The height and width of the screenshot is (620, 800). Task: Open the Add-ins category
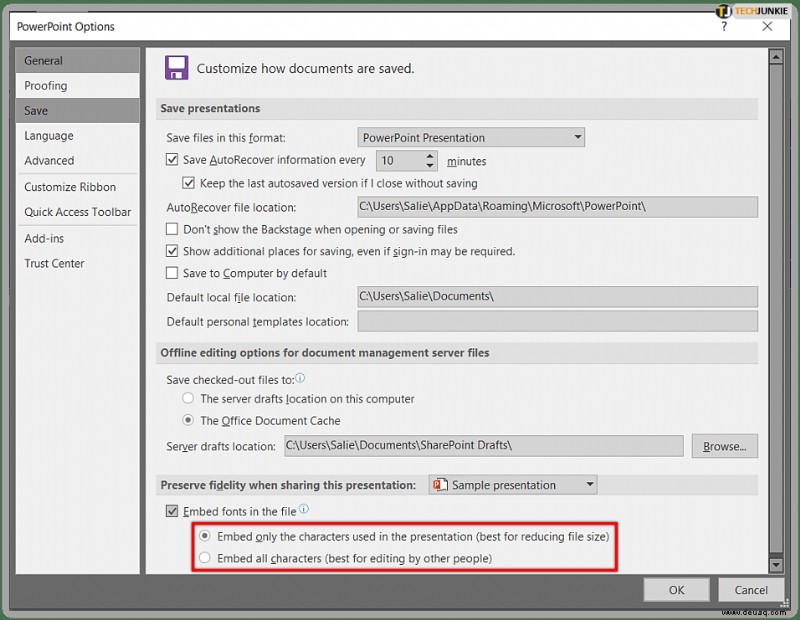click(78, 238)
